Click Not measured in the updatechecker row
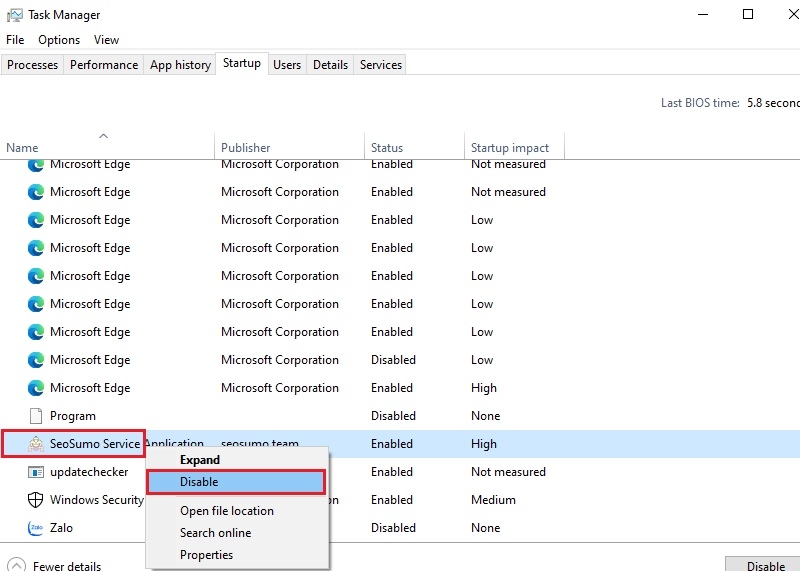The height and width of the screenshot is (571, 800). (508, 472)
